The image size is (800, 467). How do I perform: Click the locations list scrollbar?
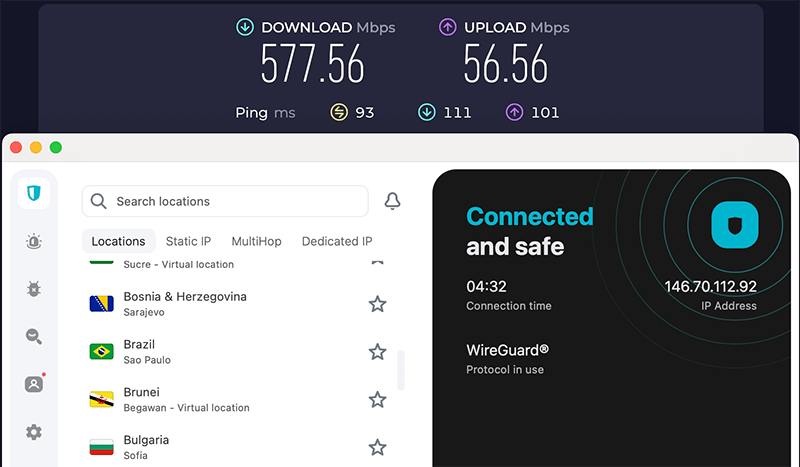pos(401,370)
